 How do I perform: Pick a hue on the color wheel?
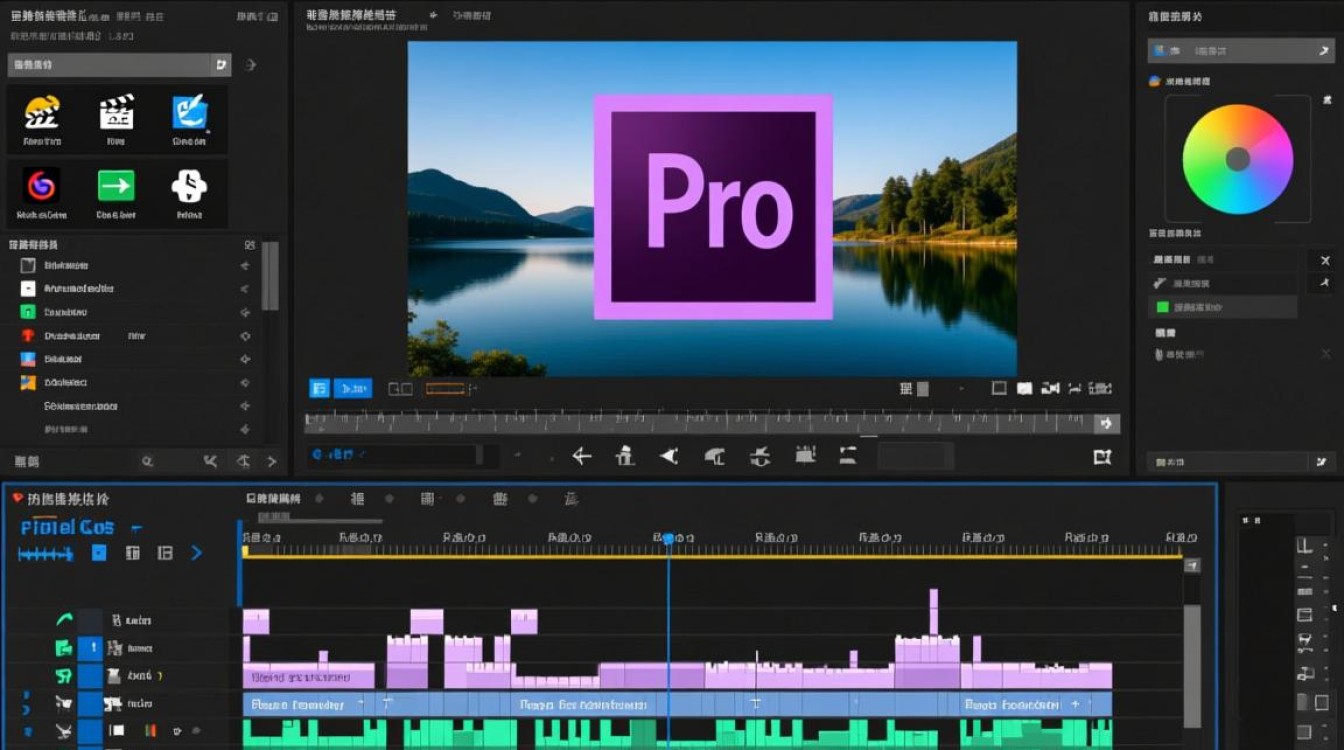click(1238, 158)
